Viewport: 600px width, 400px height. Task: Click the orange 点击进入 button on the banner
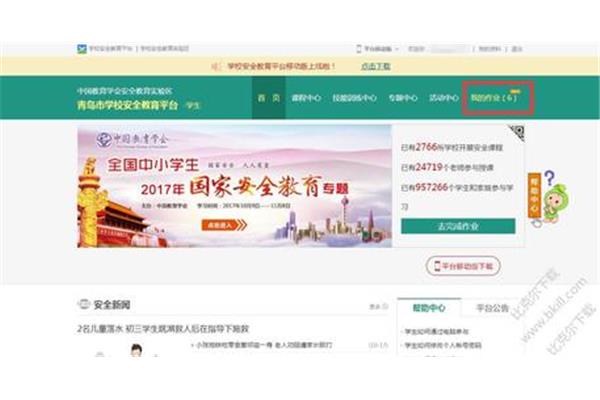pos(224,225)
